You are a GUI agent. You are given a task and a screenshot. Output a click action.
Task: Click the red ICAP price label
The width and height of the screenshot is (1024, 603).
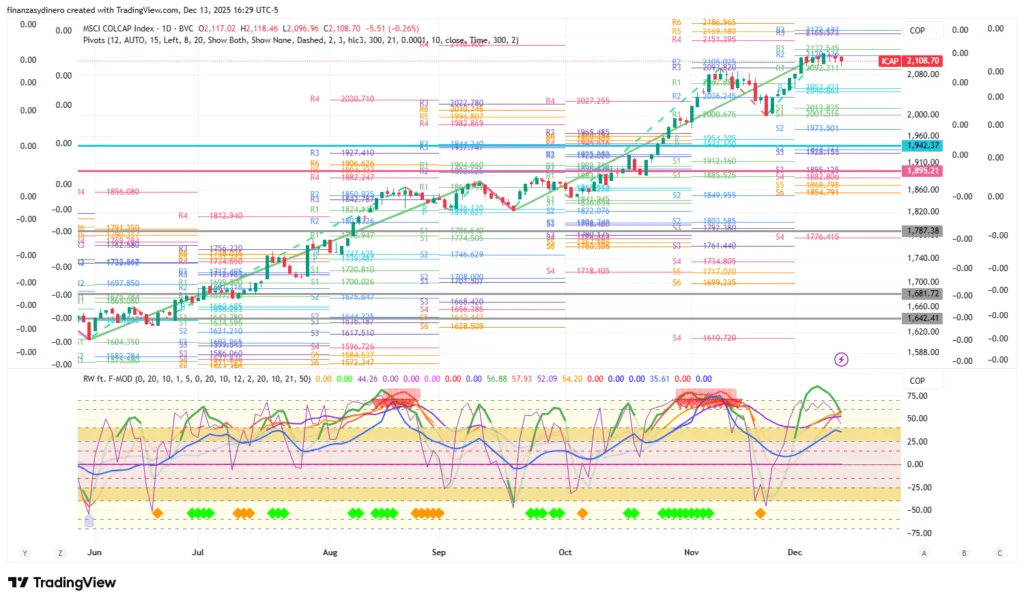890,61
